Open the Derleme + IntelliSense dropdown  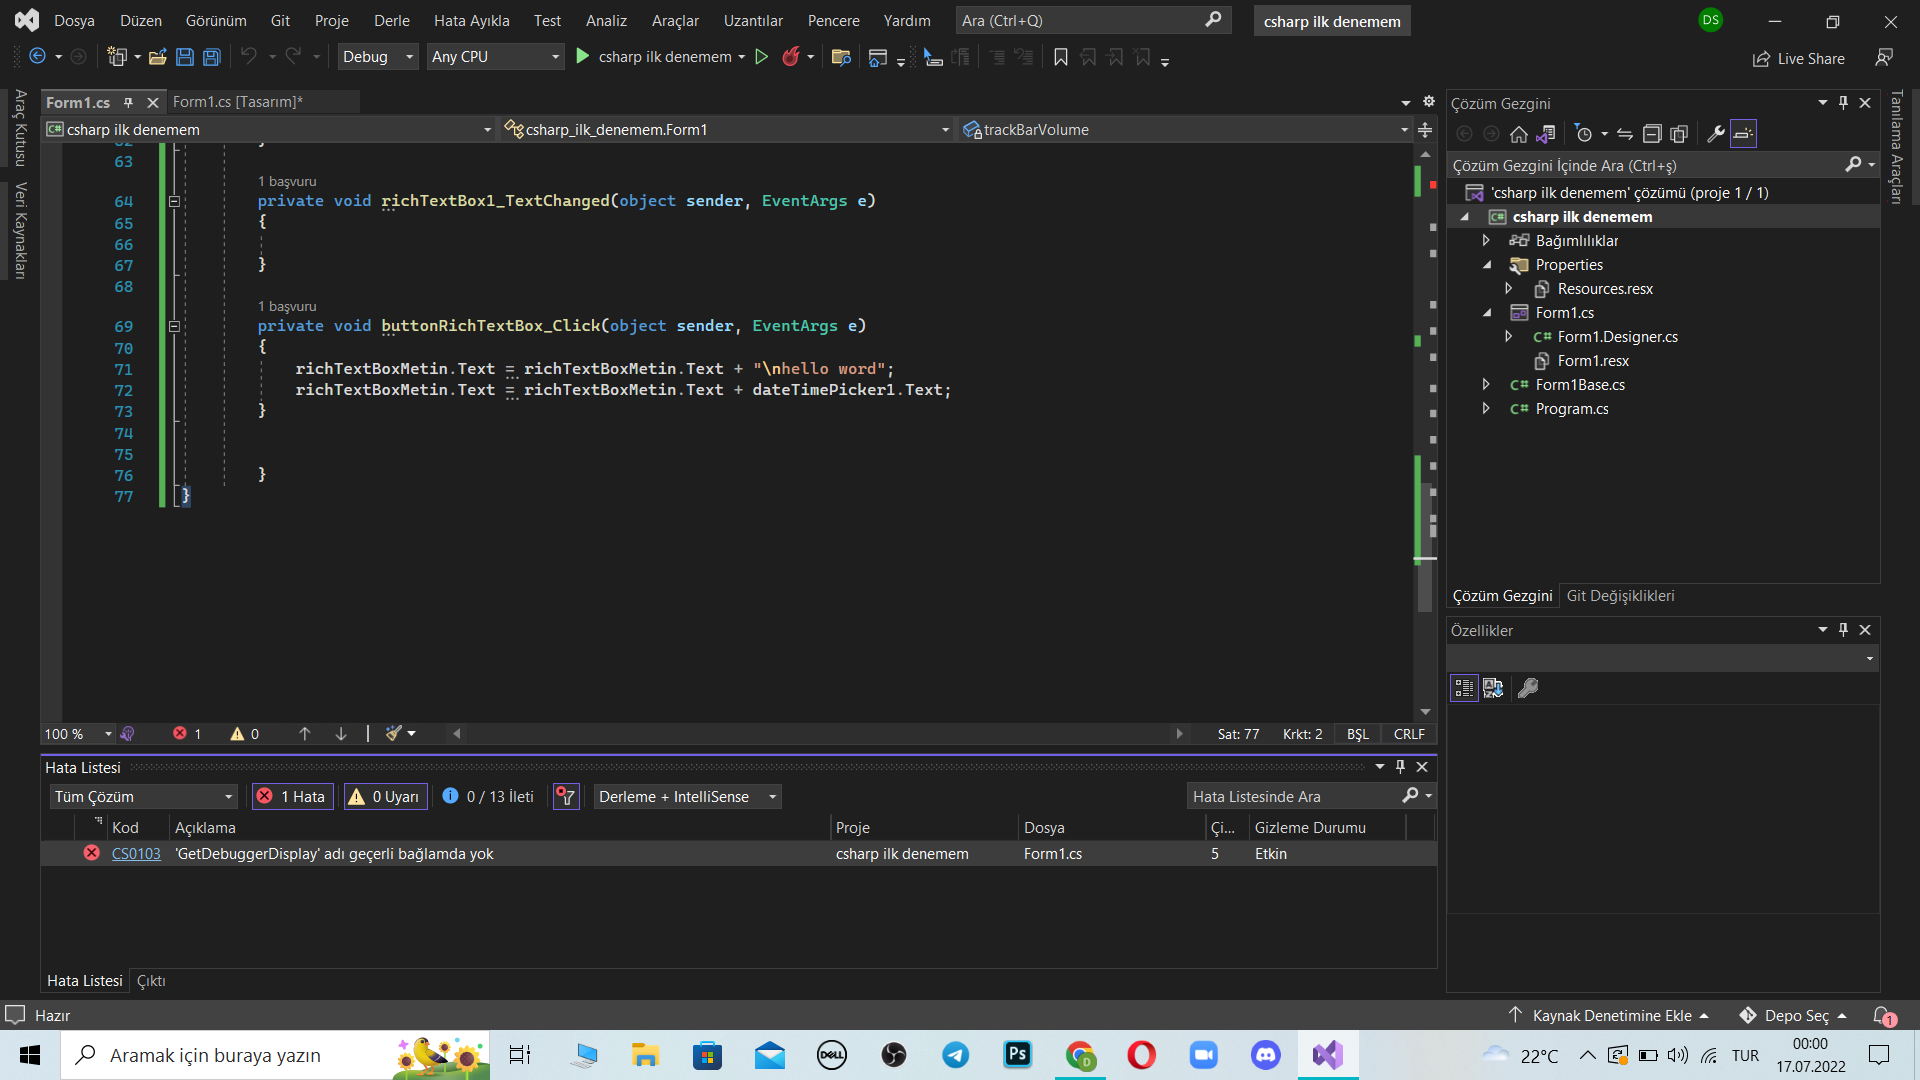click(x=687, y=796)
